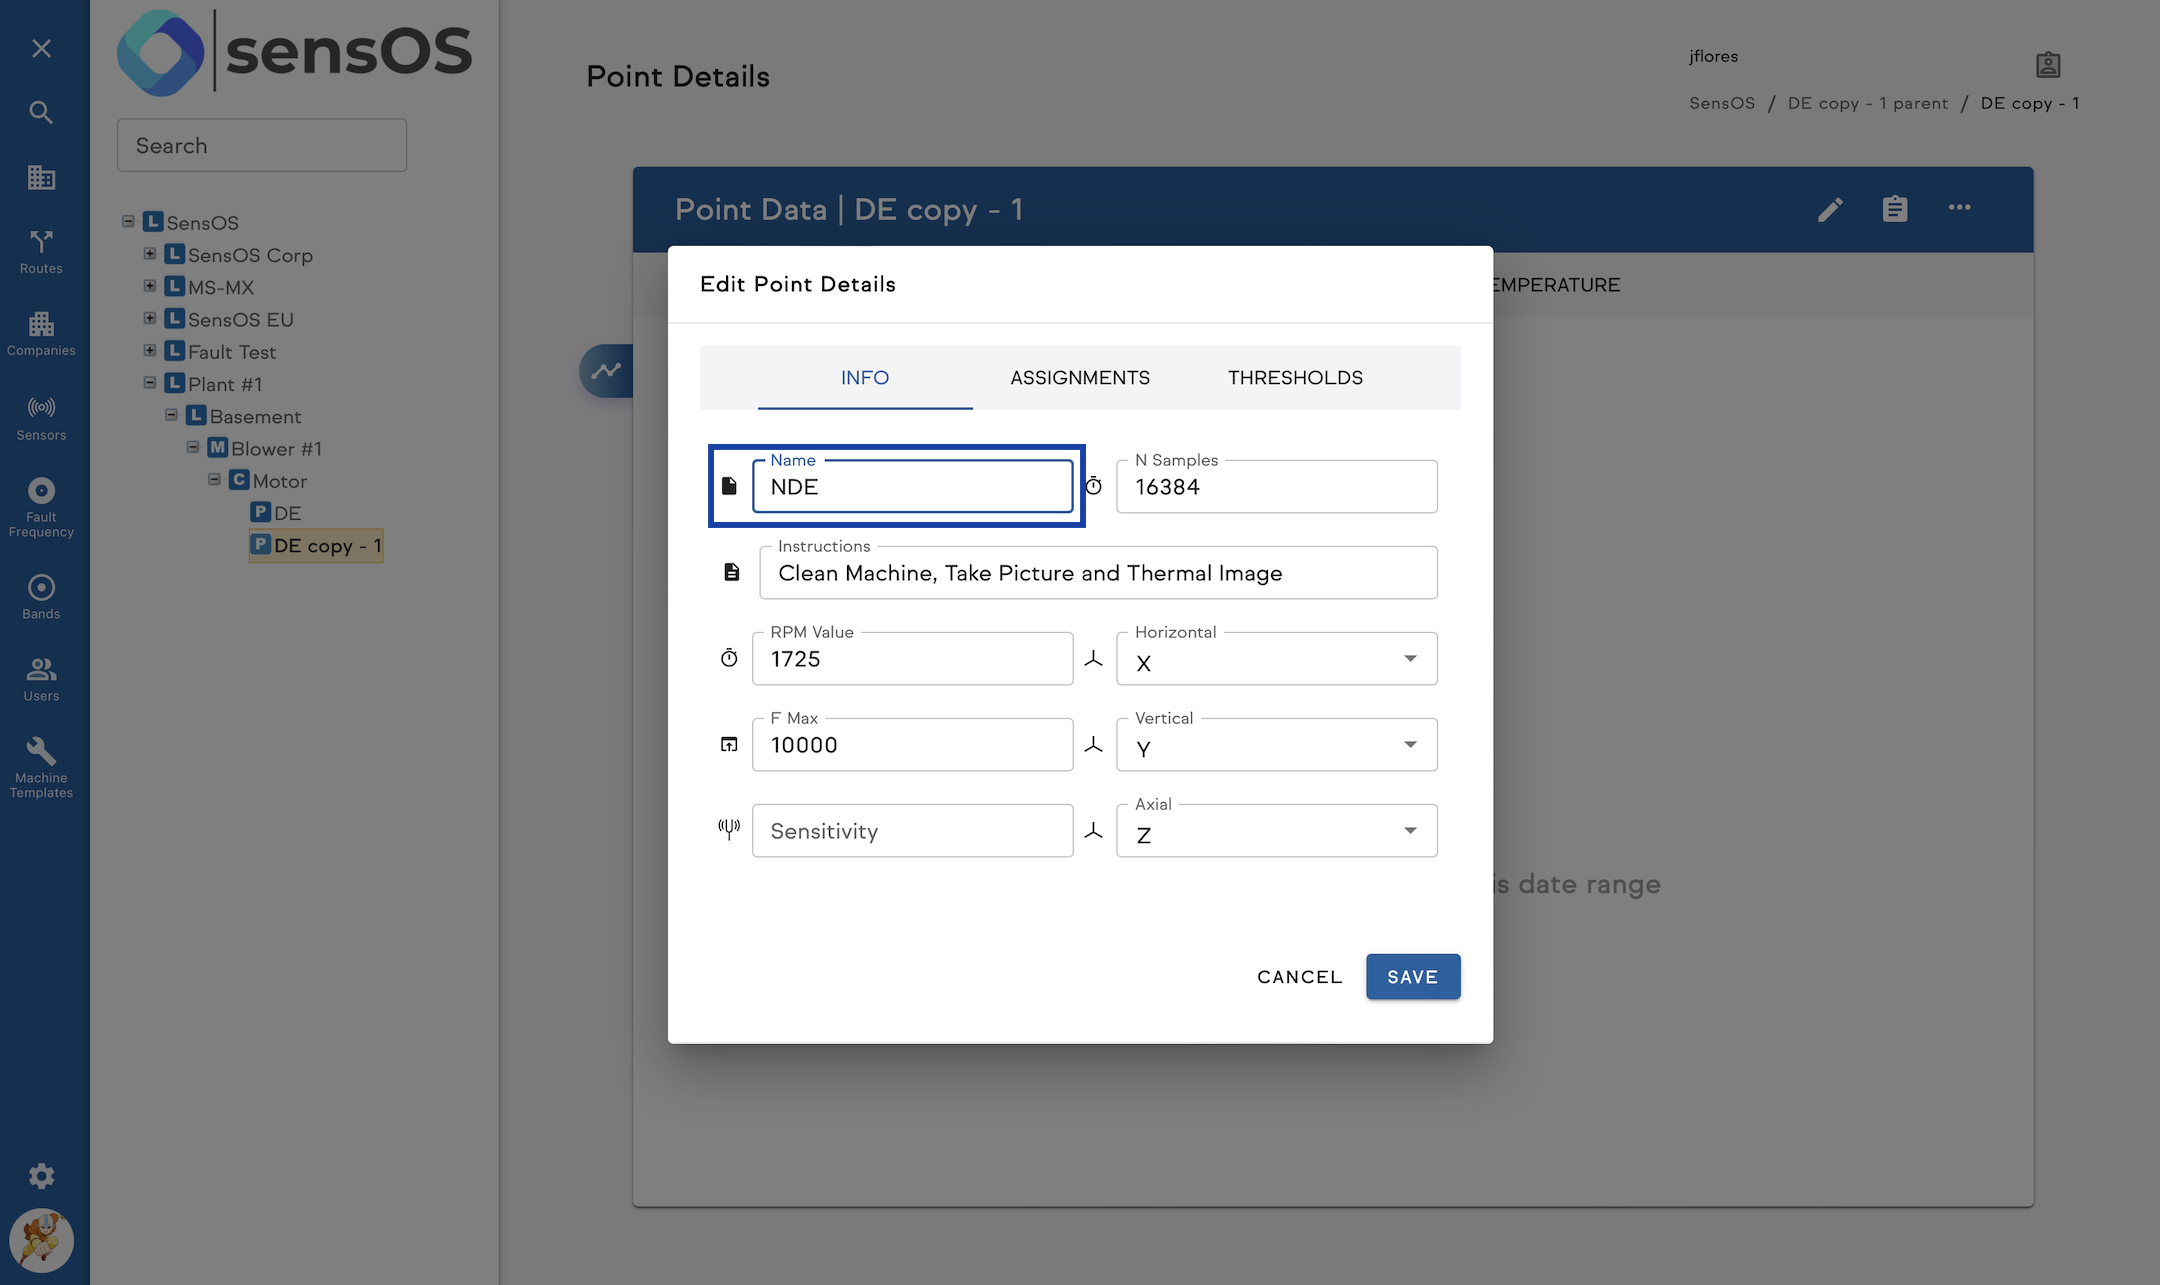Viewport: 2160px width, 1285px height.
Task: Open Fault Frequency in sidebar
Action: (41, 505)
